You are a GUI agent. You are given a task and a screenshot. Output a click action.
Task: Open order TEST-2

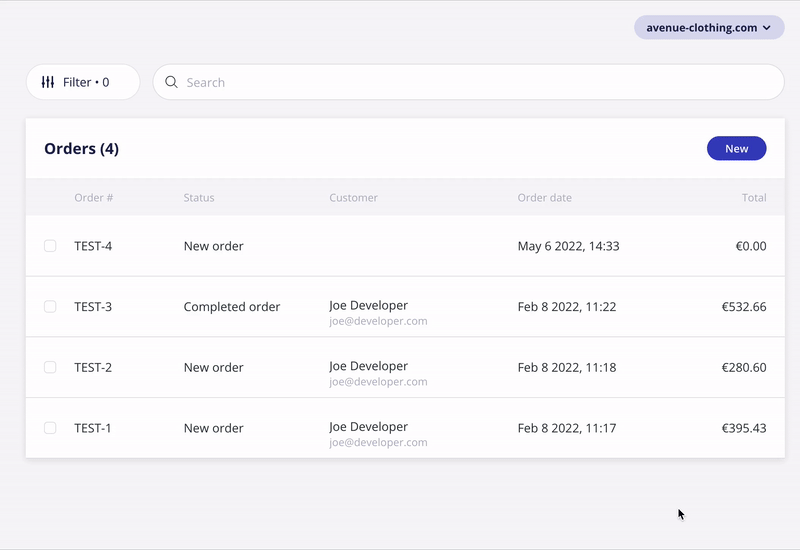coord(93,367)
